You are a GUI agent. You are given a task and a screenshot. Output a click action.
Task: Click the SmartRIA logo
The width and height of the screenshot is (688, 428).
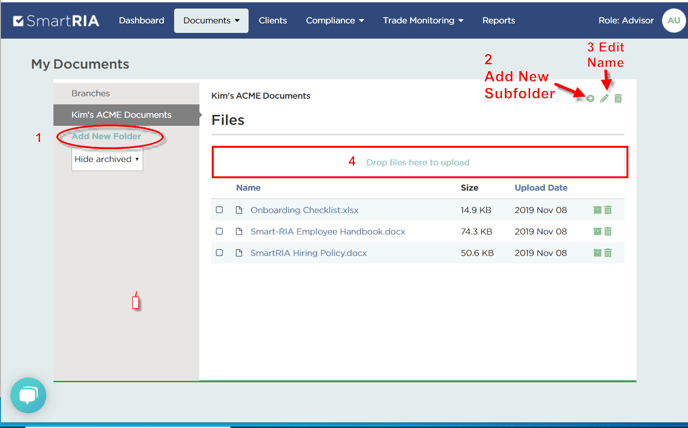click(x=56, y=21)
